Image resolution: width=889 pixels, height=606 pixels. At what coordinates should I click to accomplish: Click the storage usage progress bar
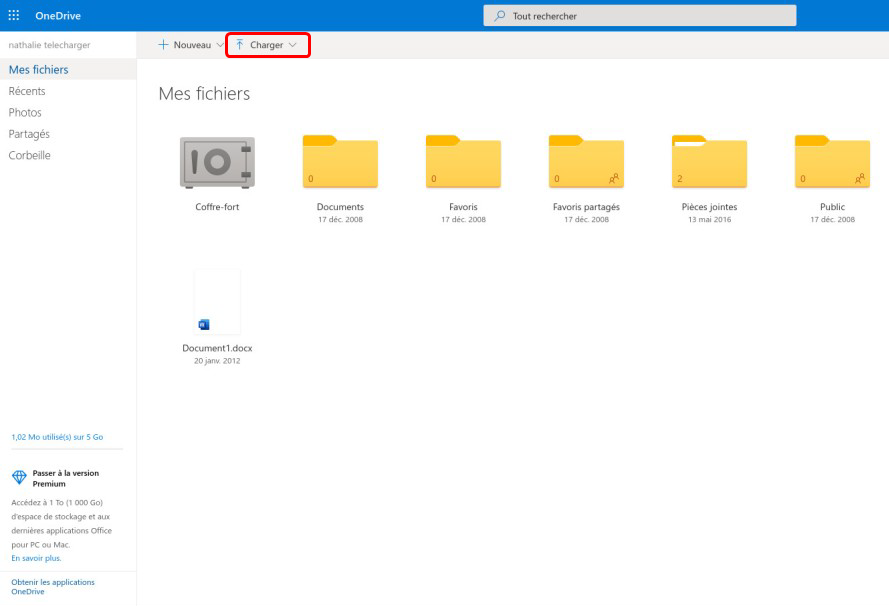(67, 449)
